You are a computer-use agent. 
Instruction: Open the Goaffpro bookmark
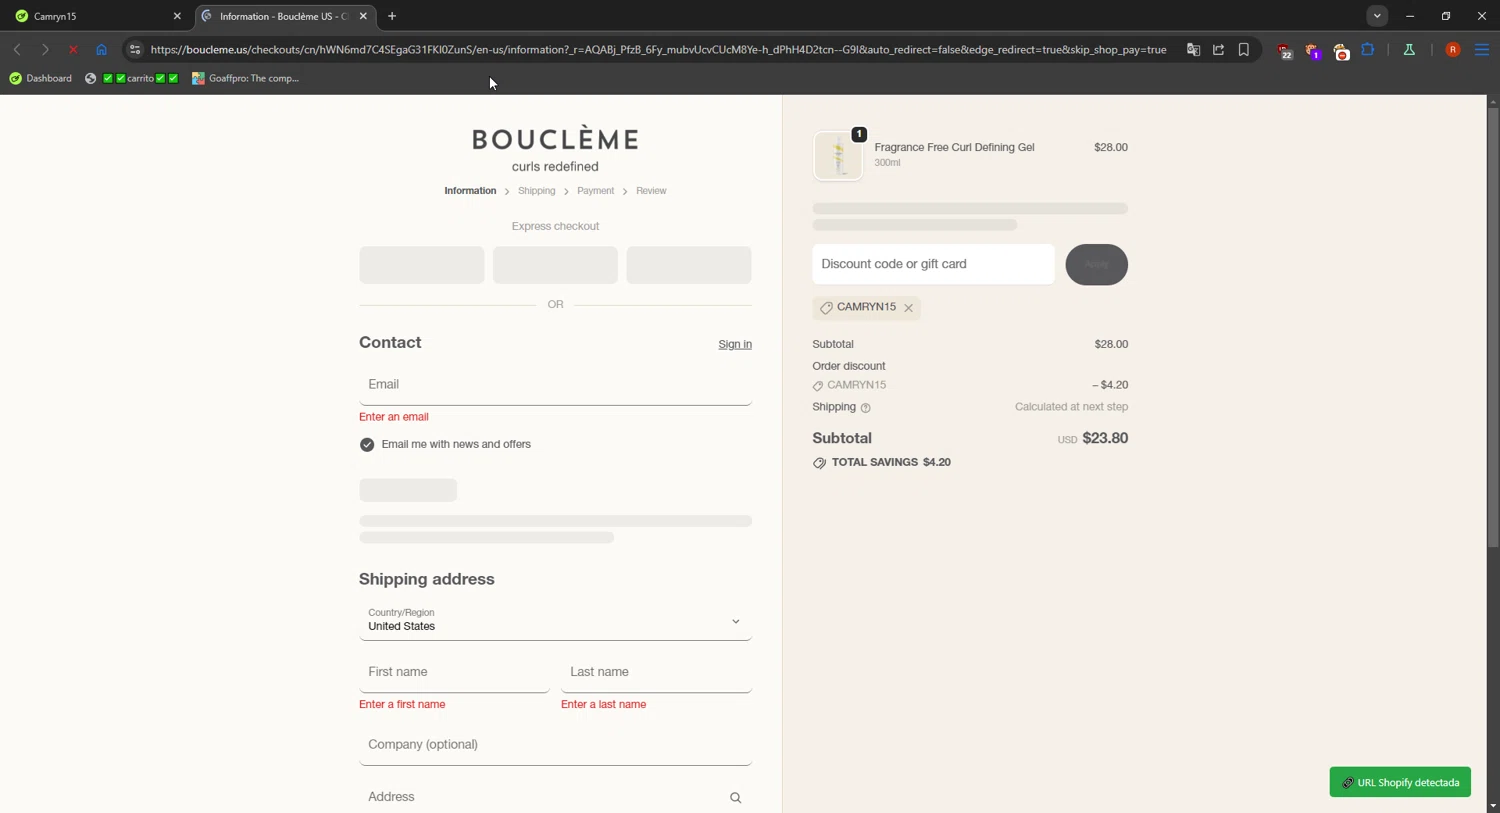point(246,78)
